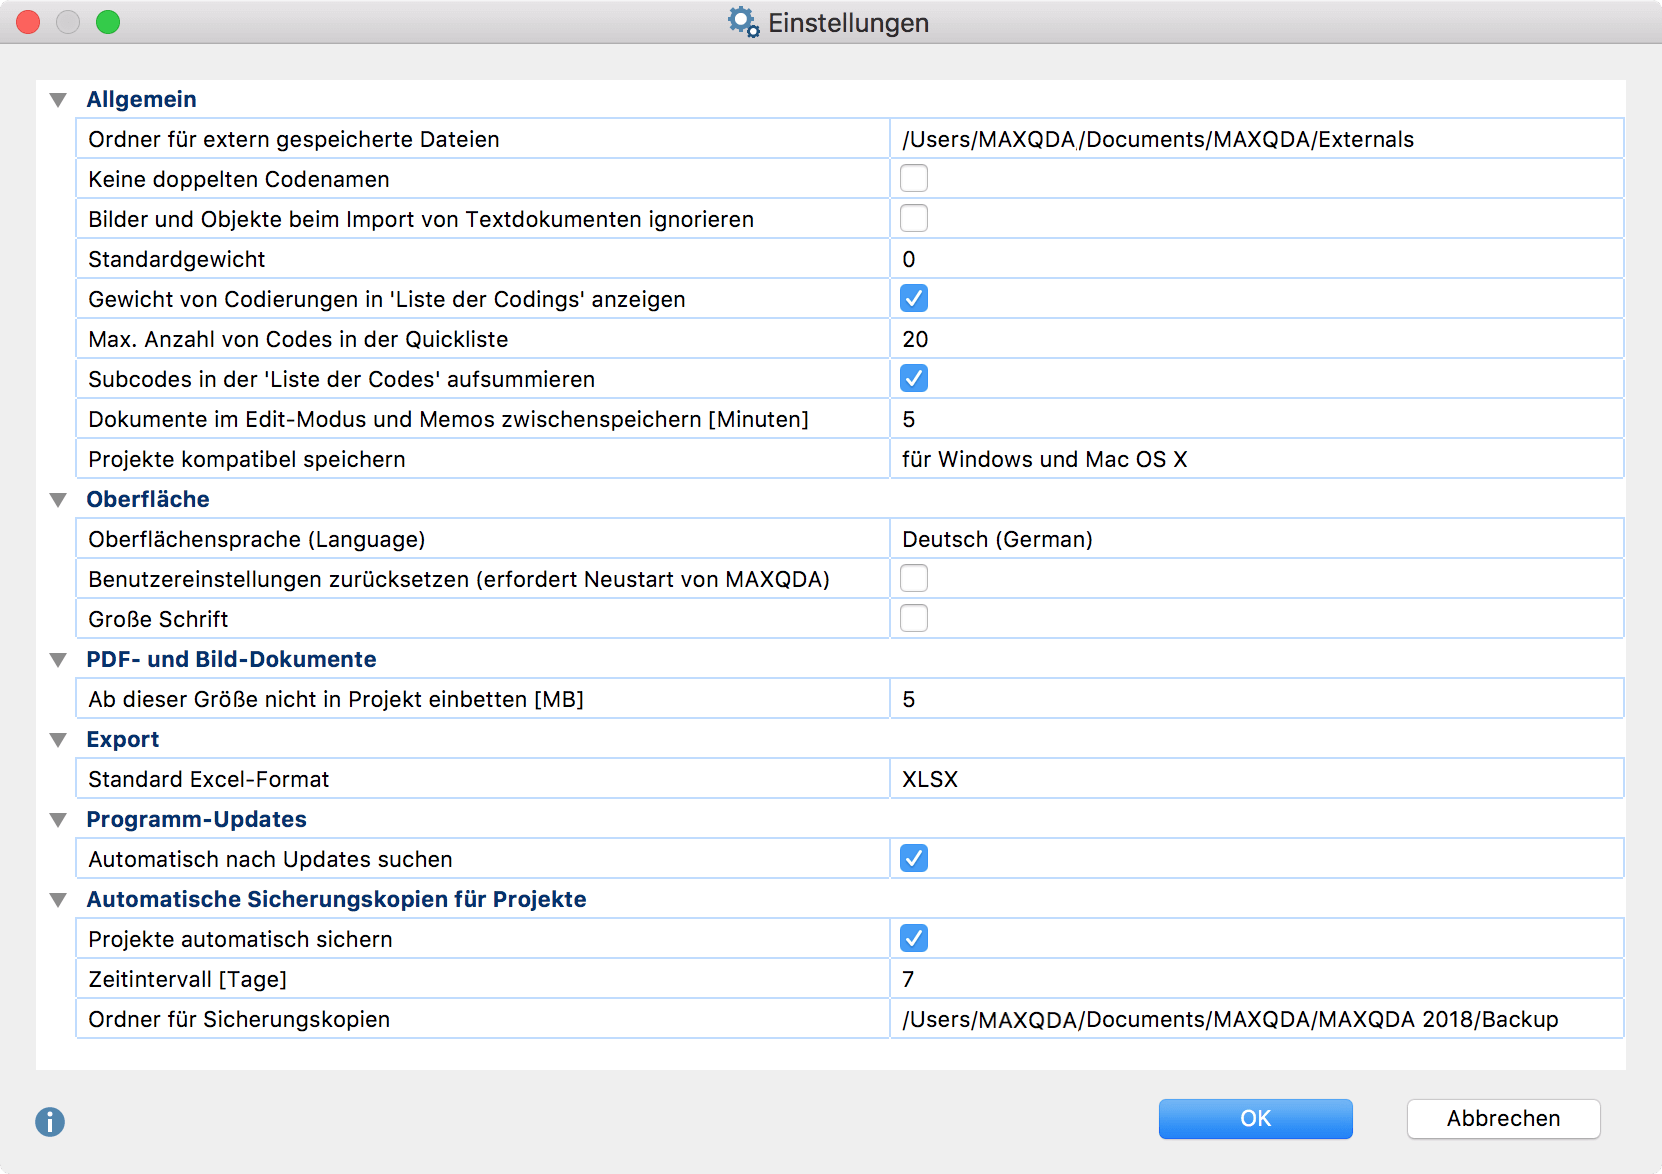Collapse the Oberfläche section
The image size is (1662, 1174).
pyautogui.click(x=58, y=499)
